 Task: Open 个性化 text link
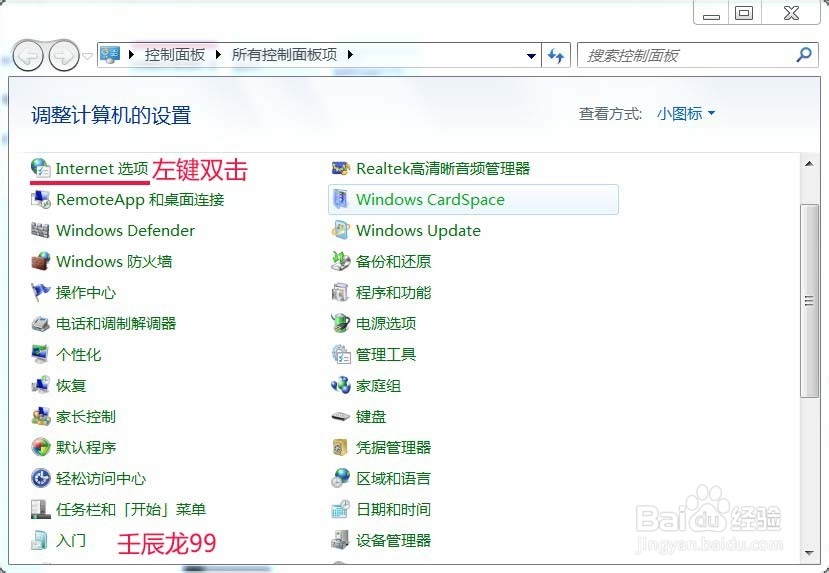coord(78,355)
